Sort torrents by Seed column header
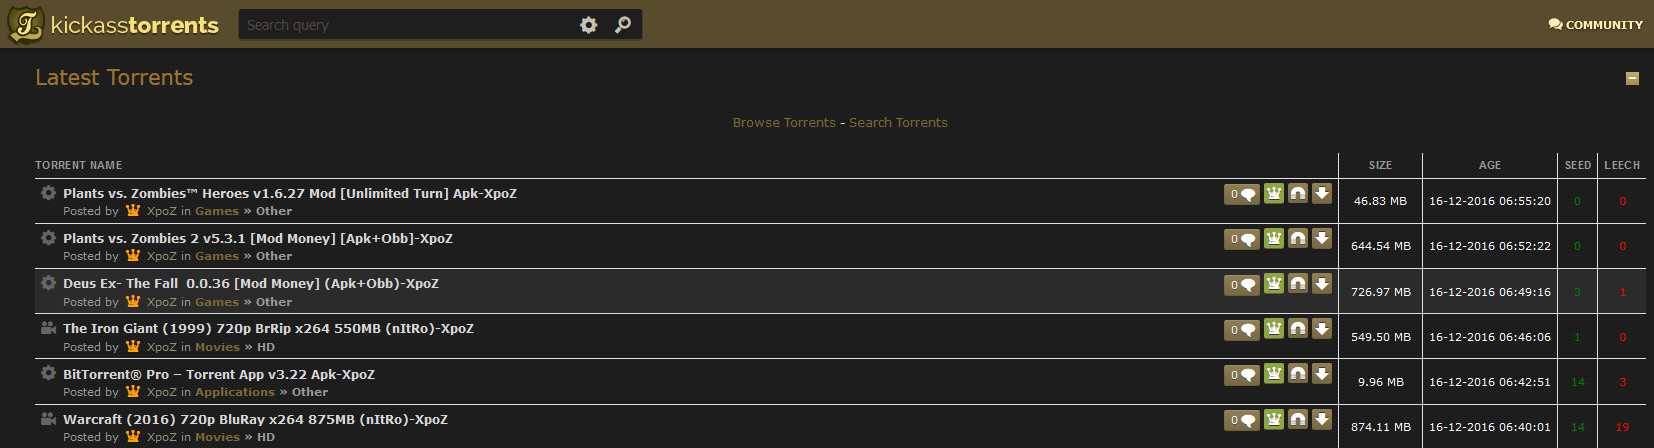The width and height of the screenshot is (1654, 448). pos(1578,165)
